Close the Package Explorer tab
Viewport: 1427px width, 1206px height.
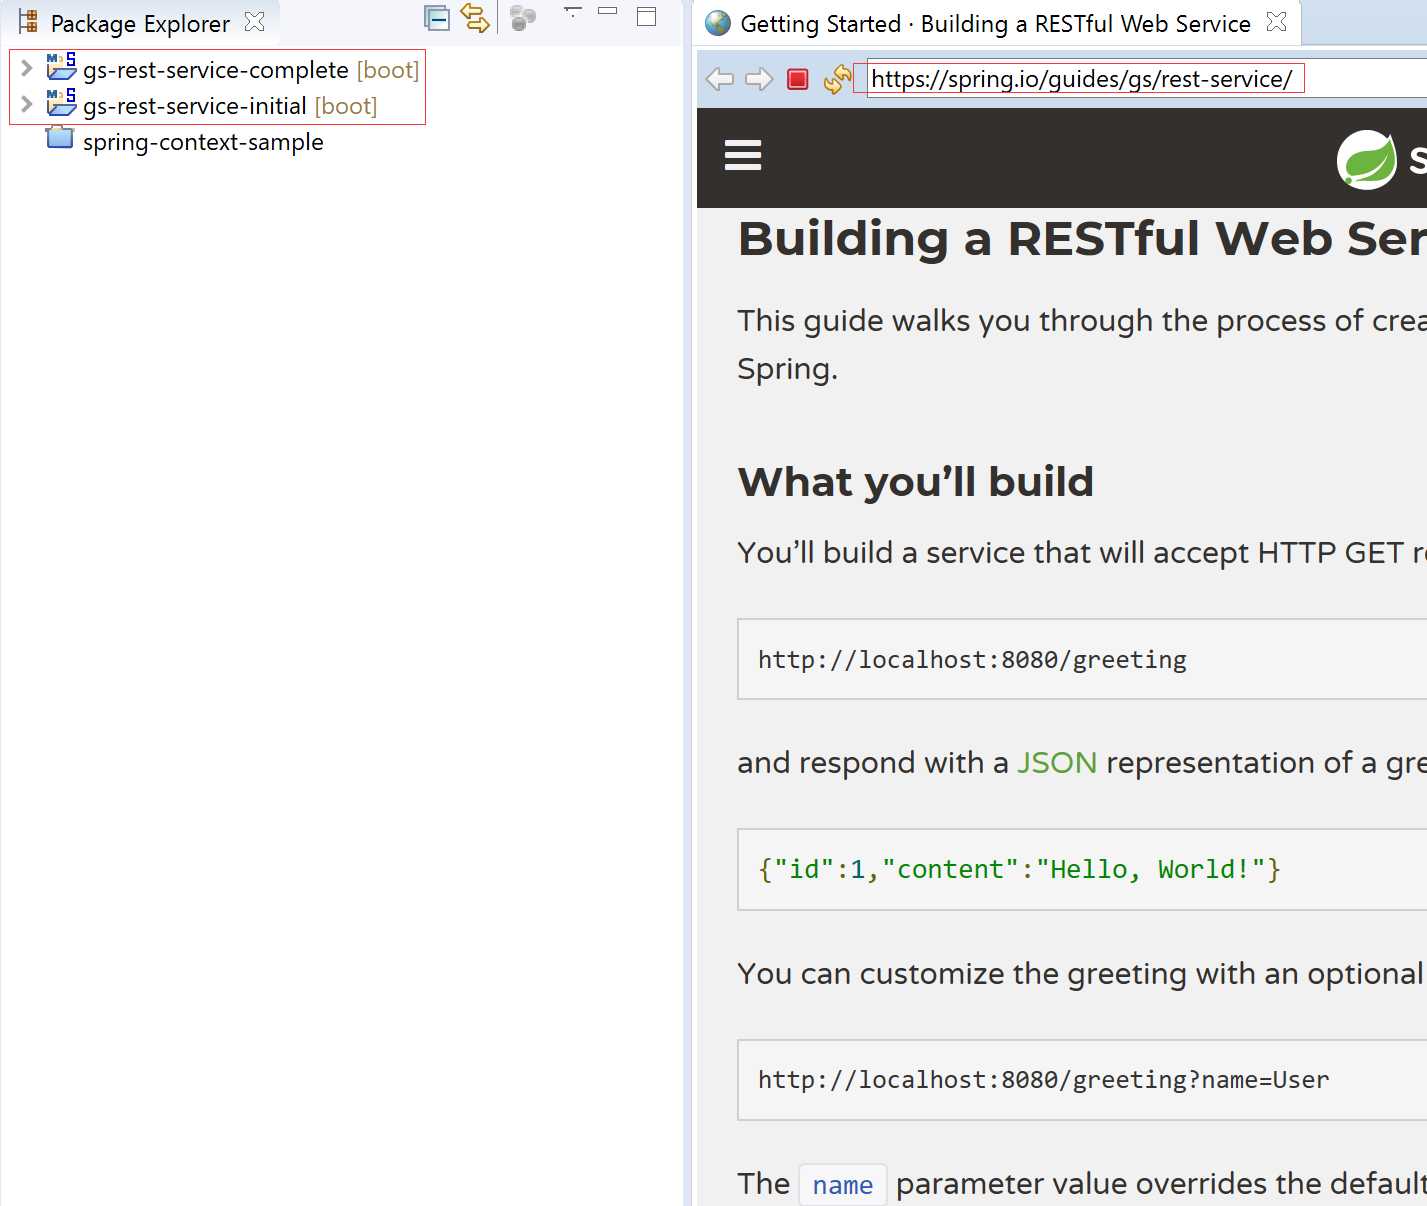coord(255,21)
